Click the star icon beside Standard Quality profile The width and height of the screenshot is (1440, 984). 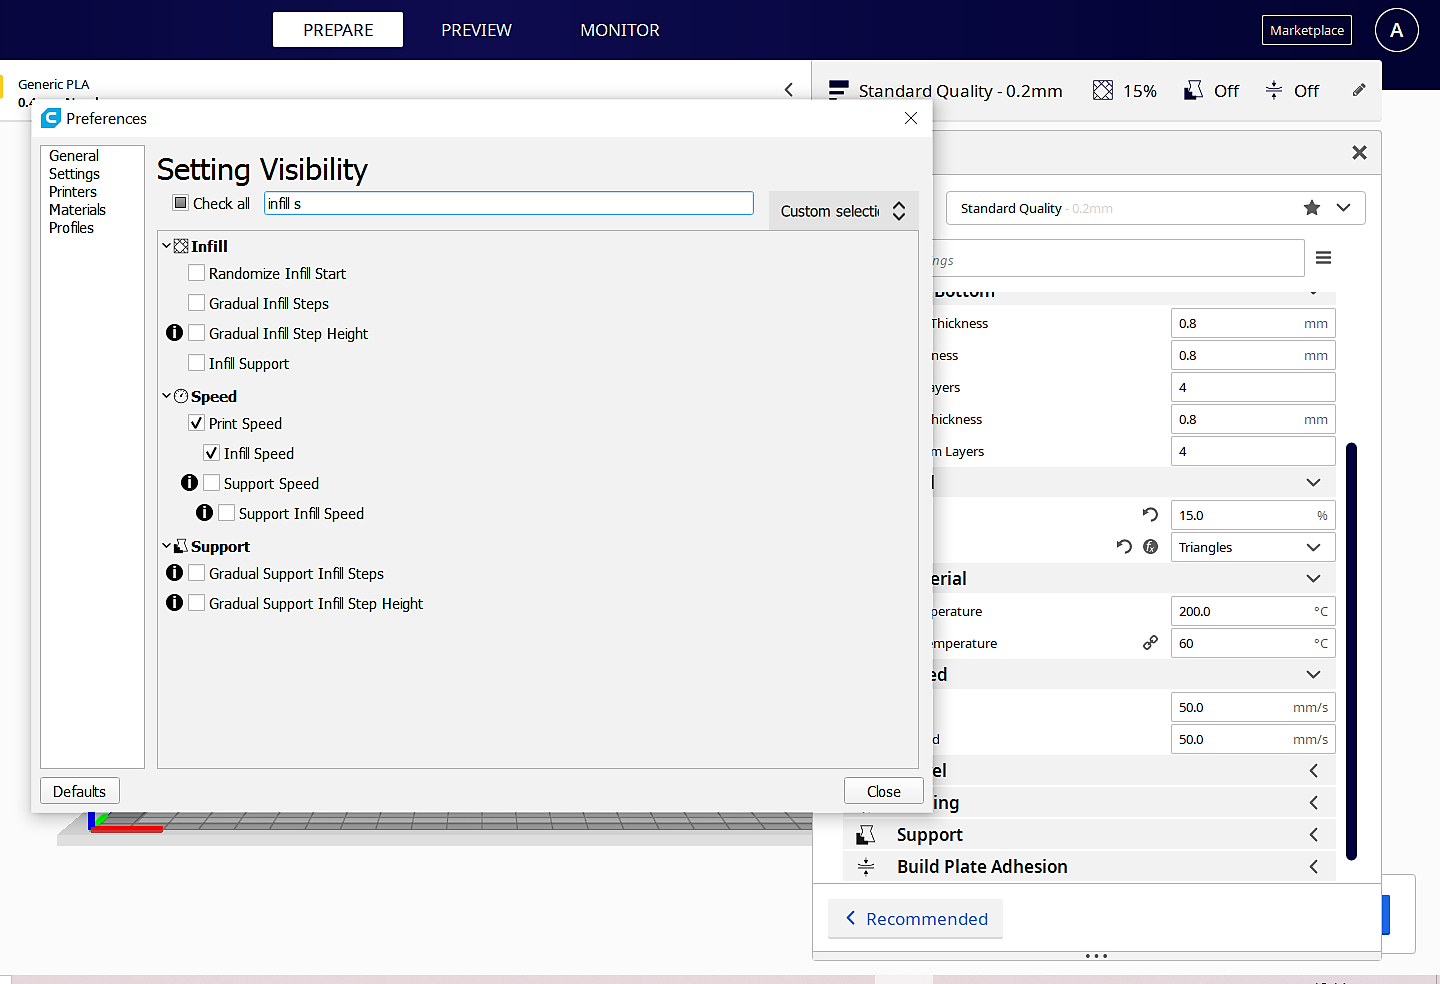1312,208
